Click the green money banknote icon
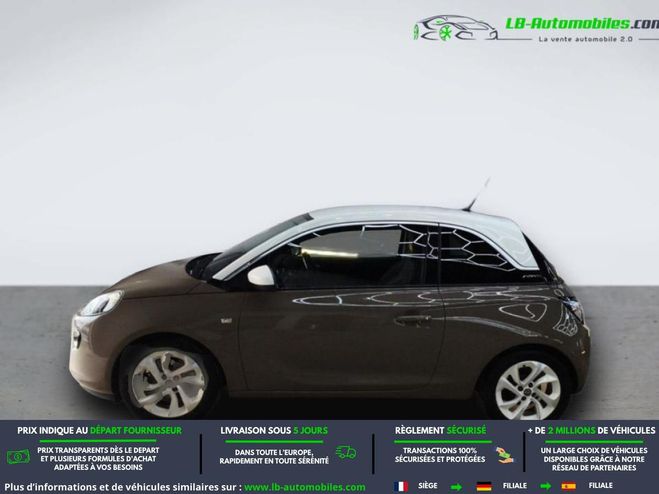The image size is (659, 494). coord(18,457)
